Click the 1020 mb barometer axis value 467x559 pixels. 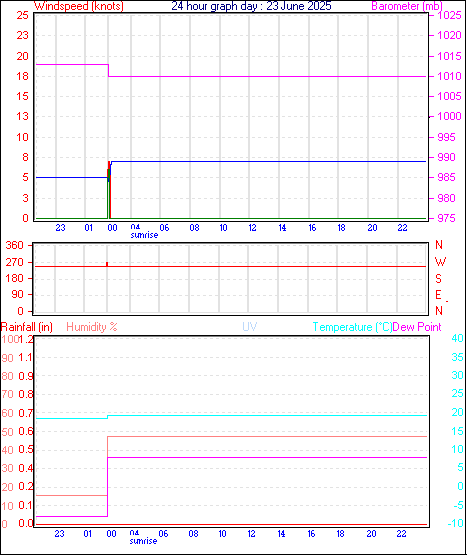tap(450, 35)
